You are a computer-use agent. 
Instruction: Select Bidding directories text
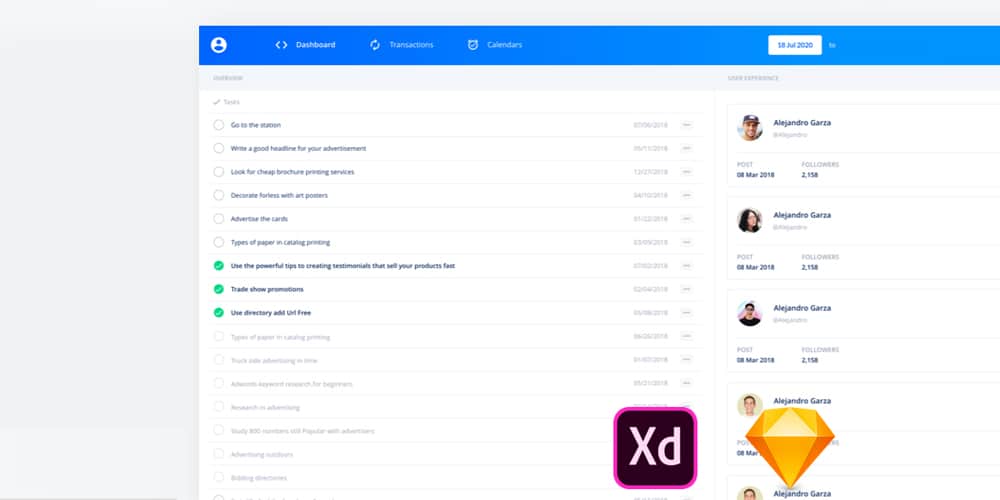click(x=258, y=478)
